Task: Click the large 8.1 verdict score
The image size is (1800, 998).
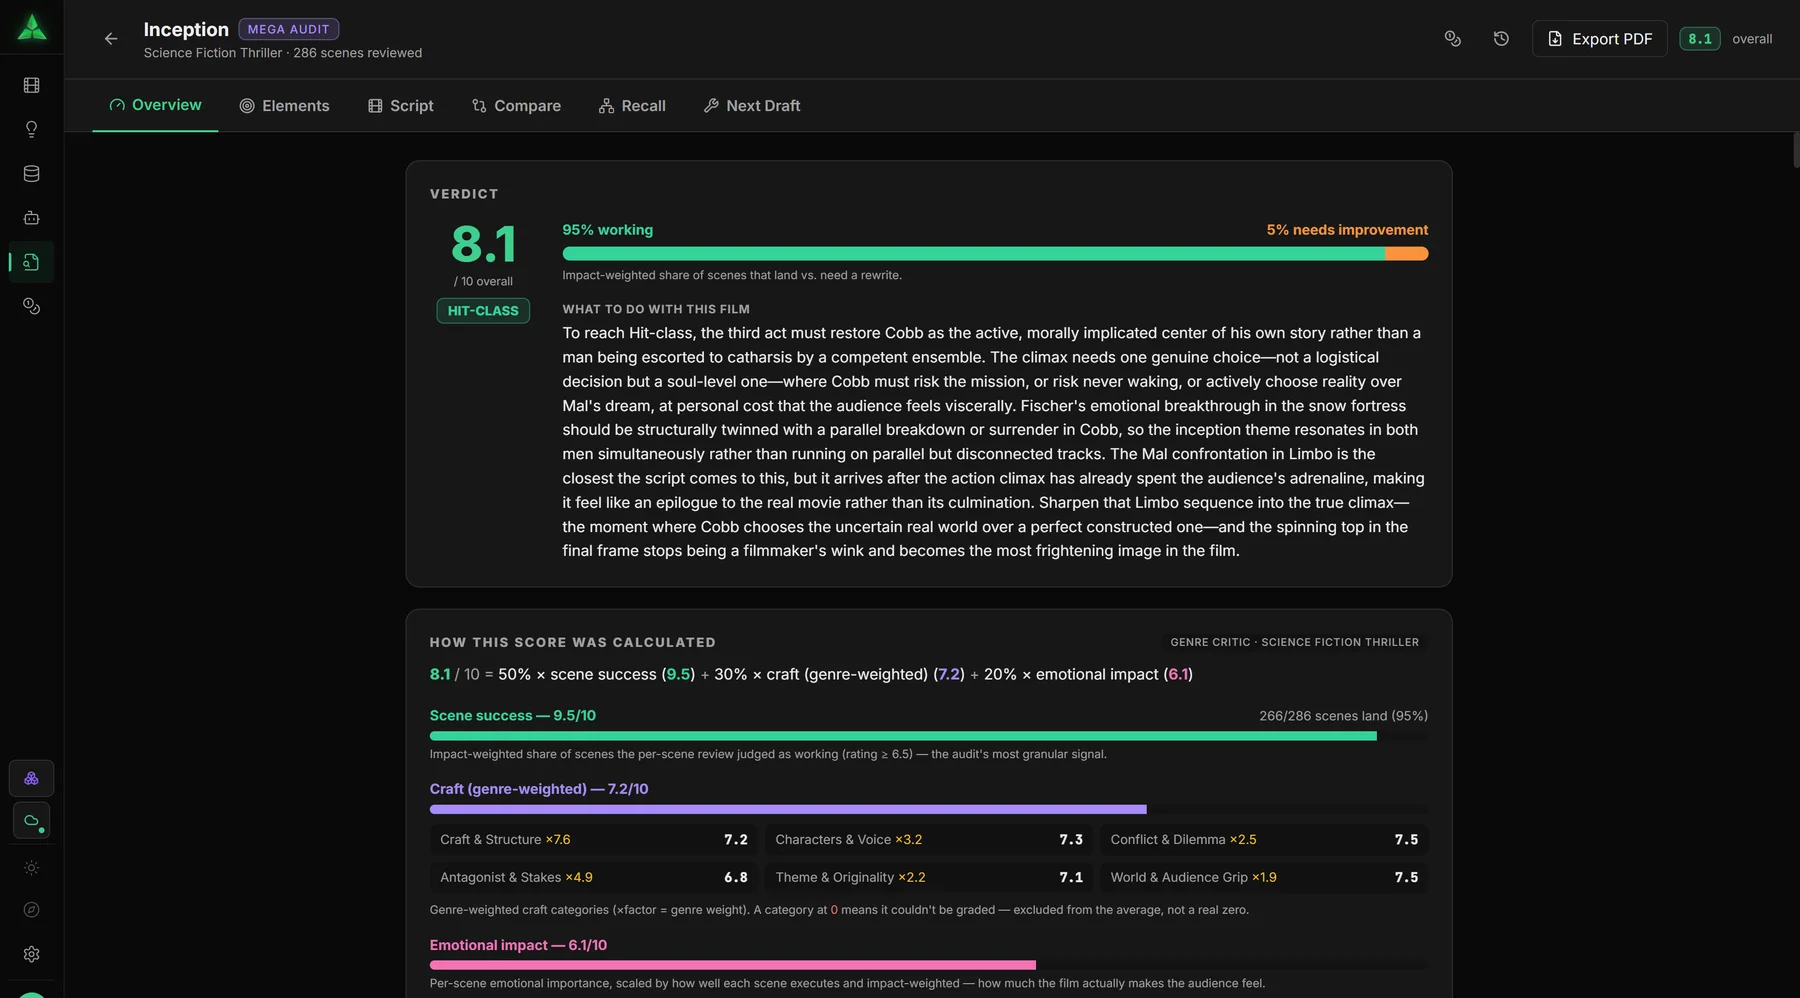Action: (x=483, y=244)
